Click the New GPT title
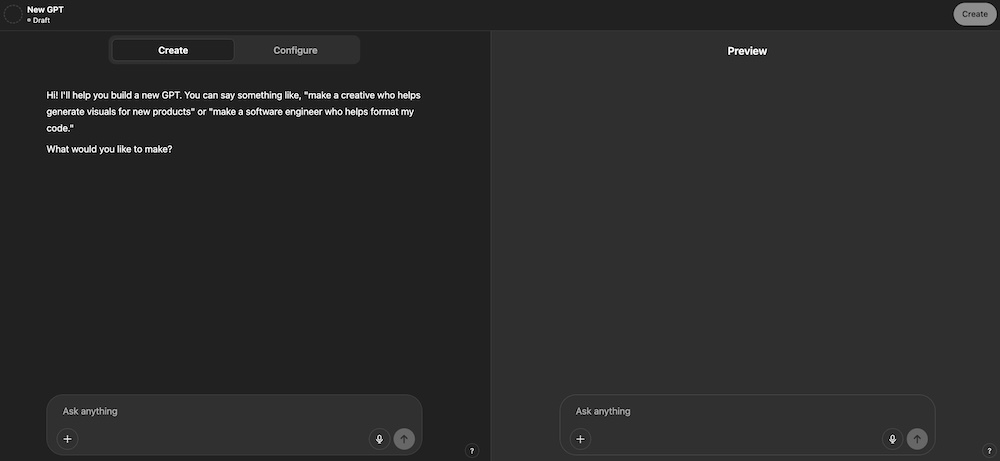Screen dimensions: 1000x461 click(45, 10)
